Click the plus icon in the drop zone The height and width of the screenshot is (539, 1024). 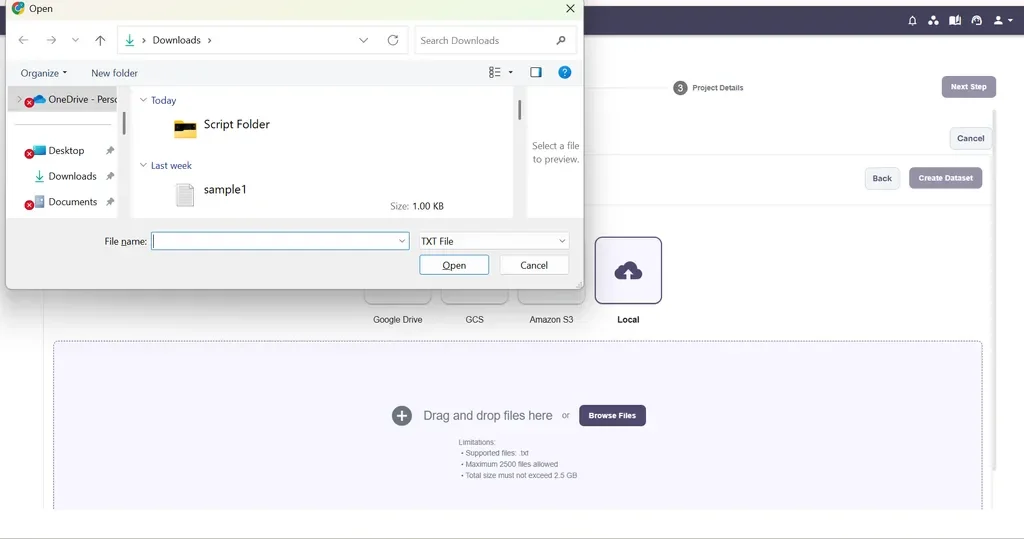402,416
